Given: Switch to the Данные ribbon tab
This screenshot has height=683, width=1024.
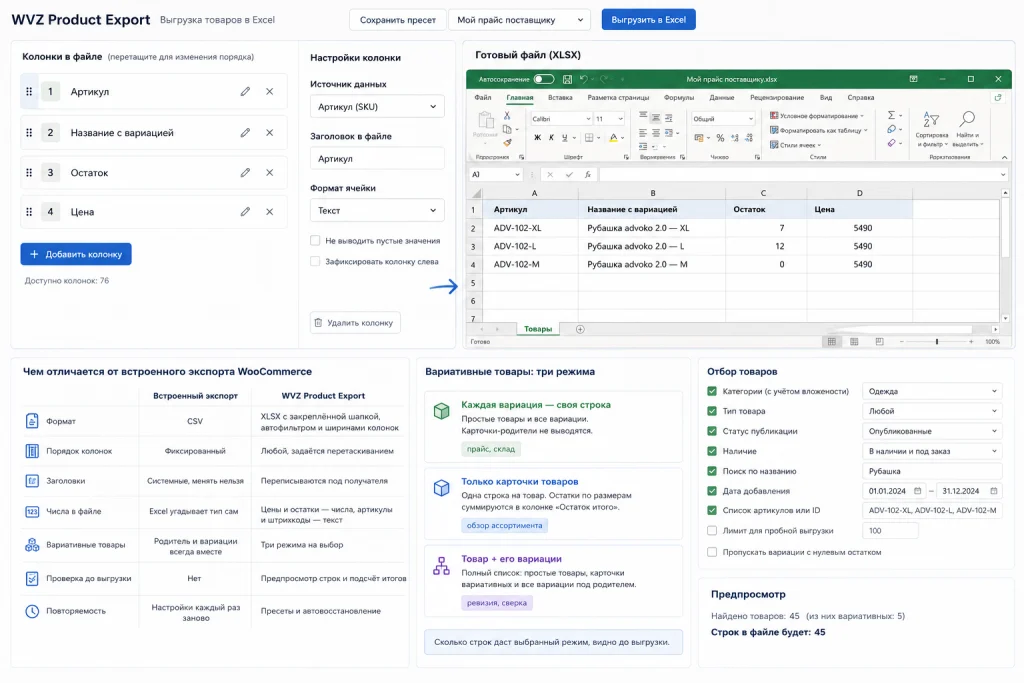Looking at the screenshot, I should tap(722, 97).
